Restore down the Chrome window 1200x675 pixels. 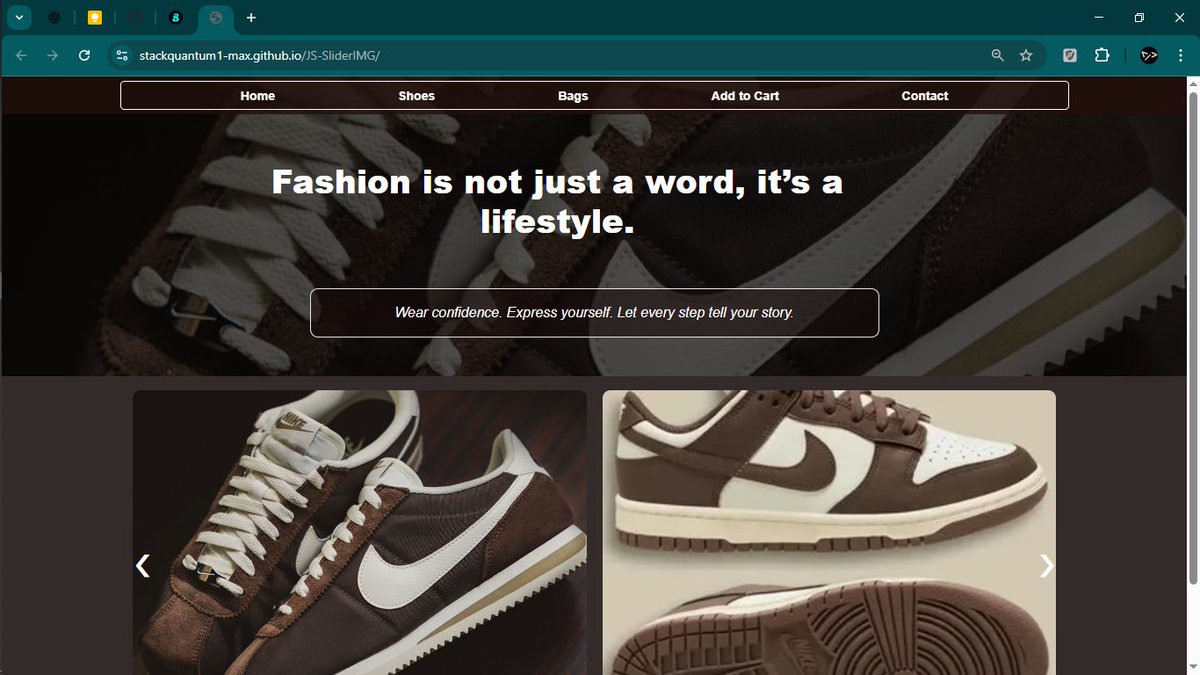1139,17
